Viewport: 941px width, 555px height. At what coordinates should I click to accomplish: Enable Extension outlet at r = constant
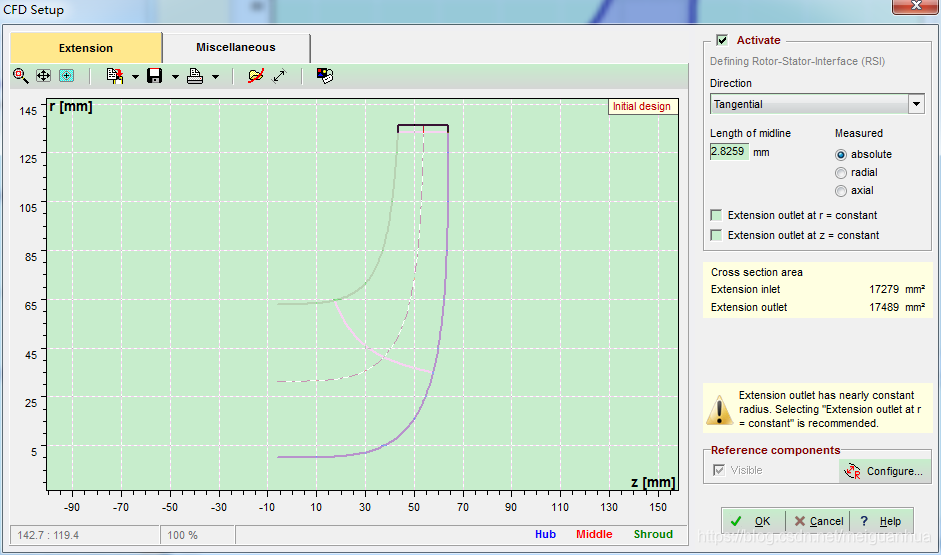pos(716,215)
